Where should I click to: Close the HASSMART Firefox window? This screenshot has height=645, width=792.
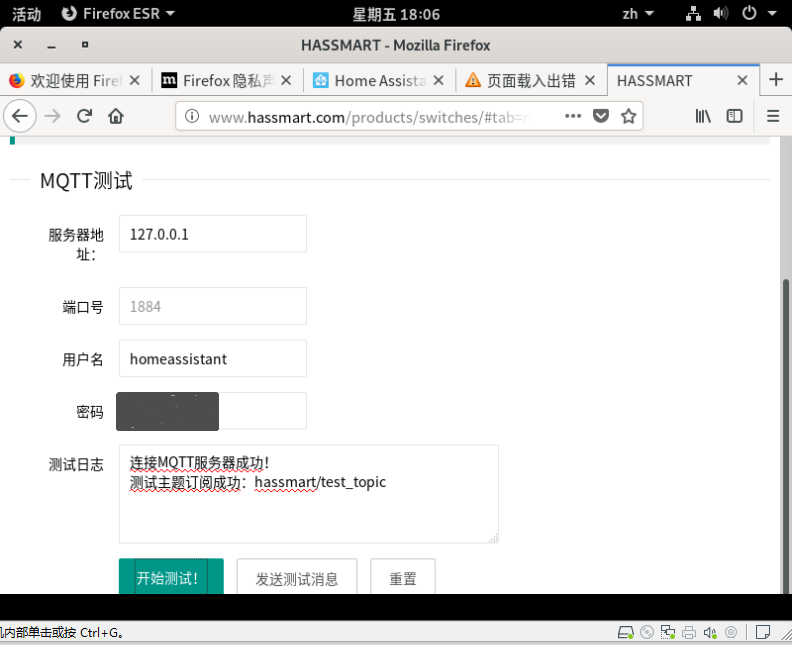pyautogui.click(x=18, y=45)
